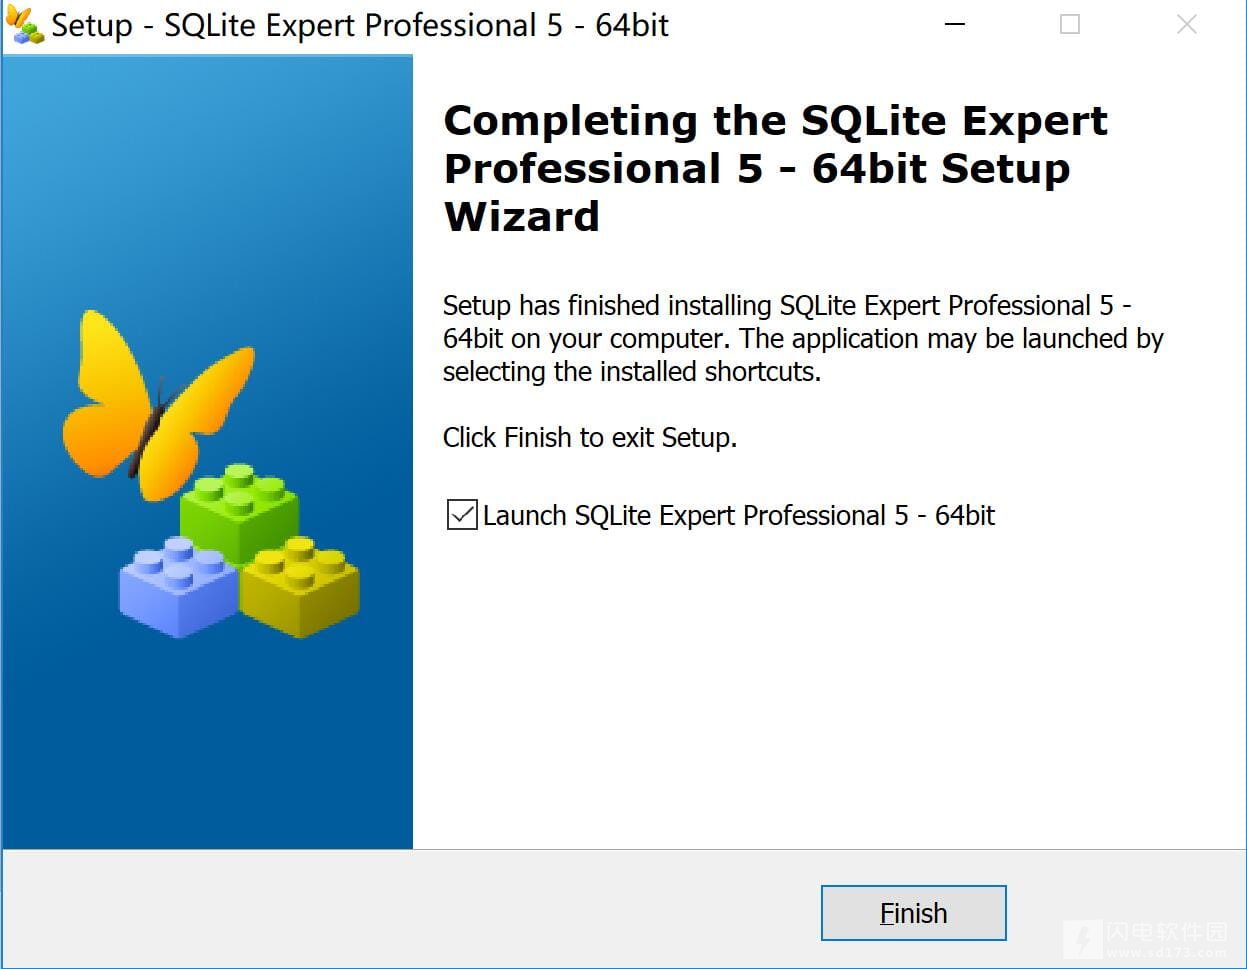Click the 'Click Finish to exit Setup' text
The height and width of the screenshot is (969, 1247).
(590, 438)
